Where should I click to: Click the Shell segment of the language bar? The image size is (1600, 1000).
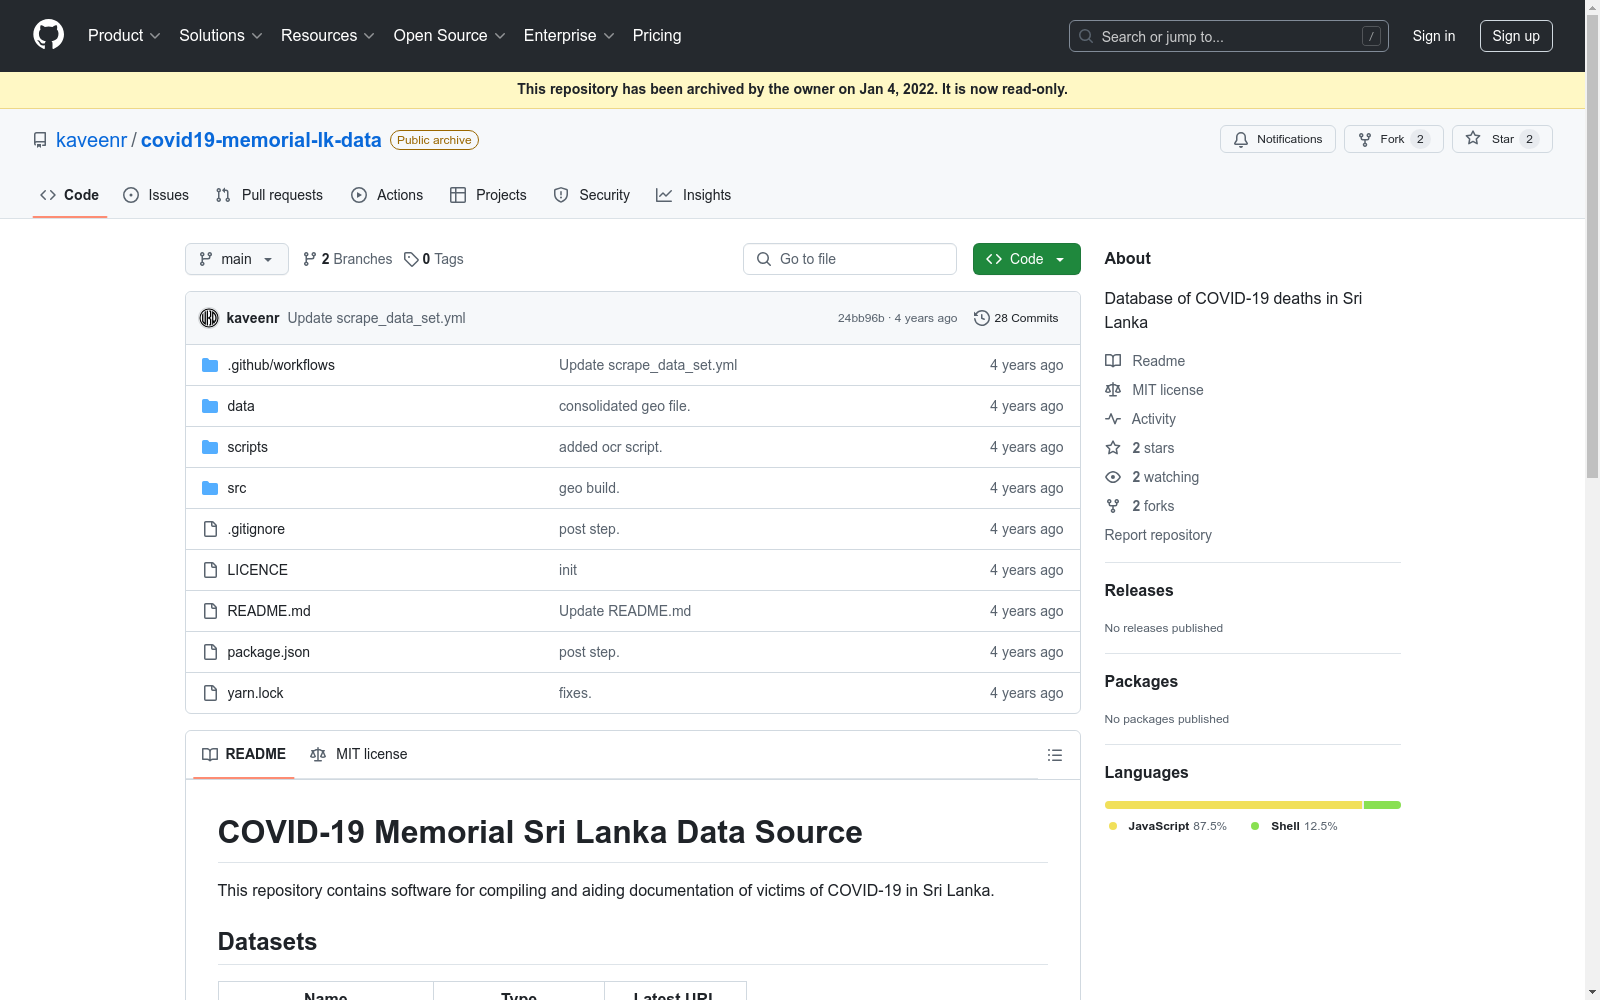[x=1383, y=805]
